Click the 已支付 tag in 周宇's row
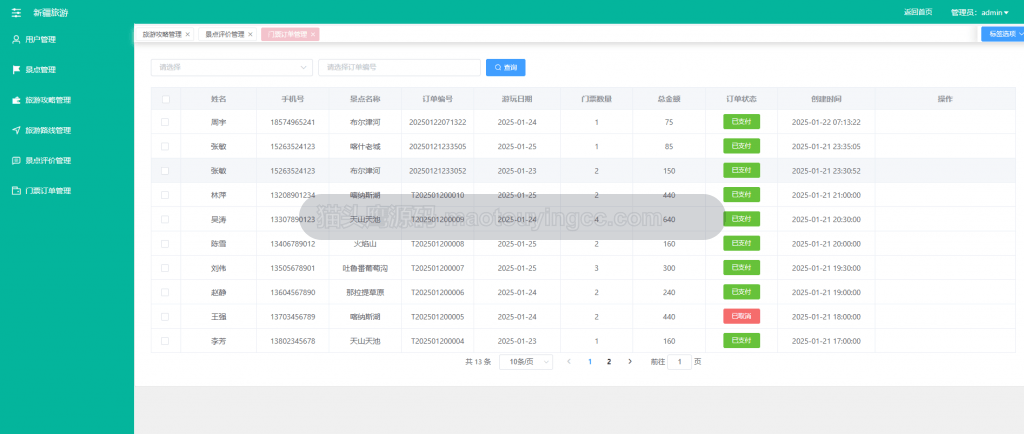The image size is (1024, 434). click(x=741, y=121)
